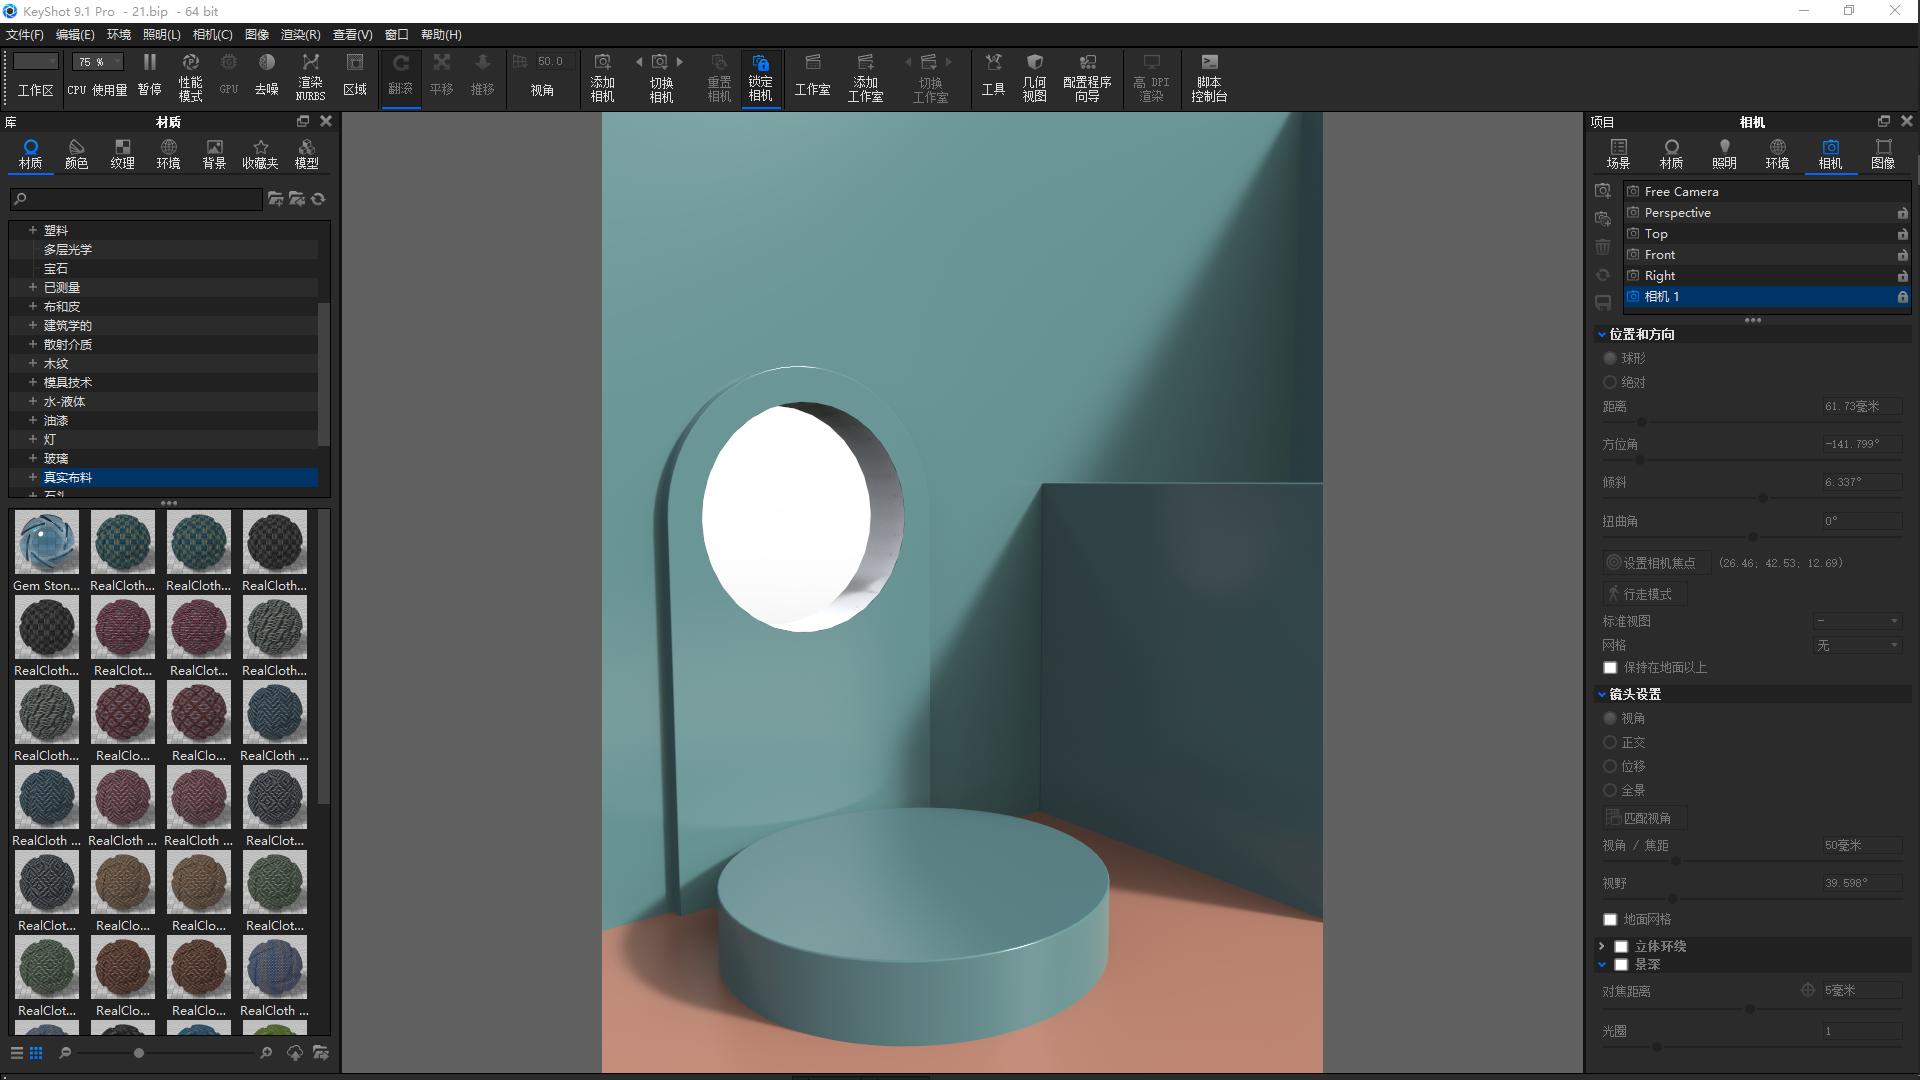
Task: Click the 设置相机焦点 set camera target icon
Action: pyautogui.click(x=1614, y=563)
